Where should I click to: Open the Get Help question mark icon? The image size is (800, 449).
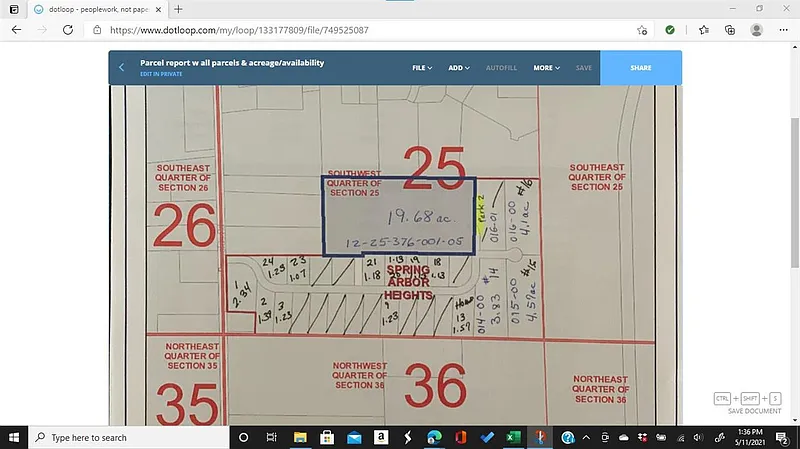click(567, 437)
